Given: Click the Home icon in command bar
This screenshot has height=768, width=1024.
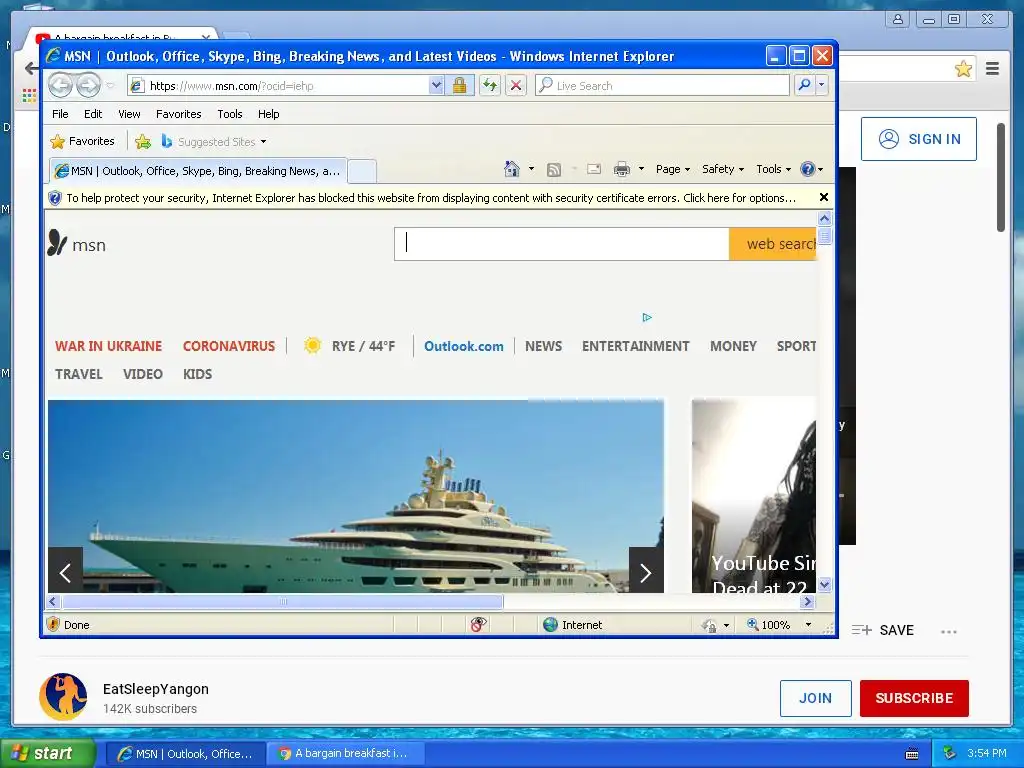Looking at the screenshot, I should (x=512, y=169).
